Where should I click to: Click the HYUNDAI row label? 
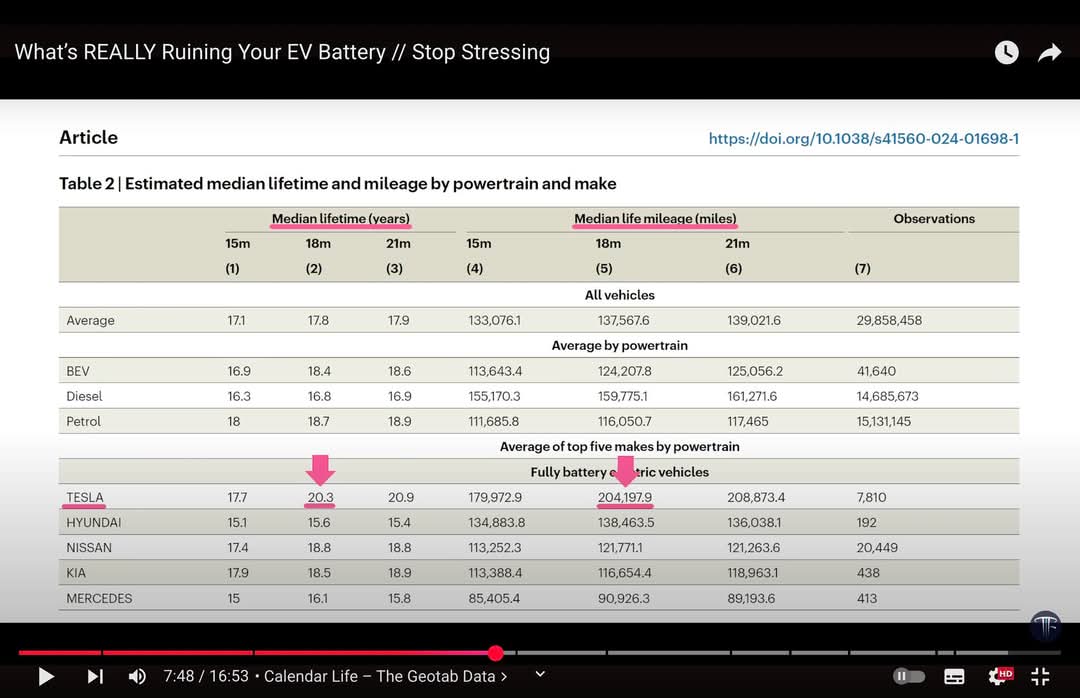pyautogui.click(x=94, y=522)
